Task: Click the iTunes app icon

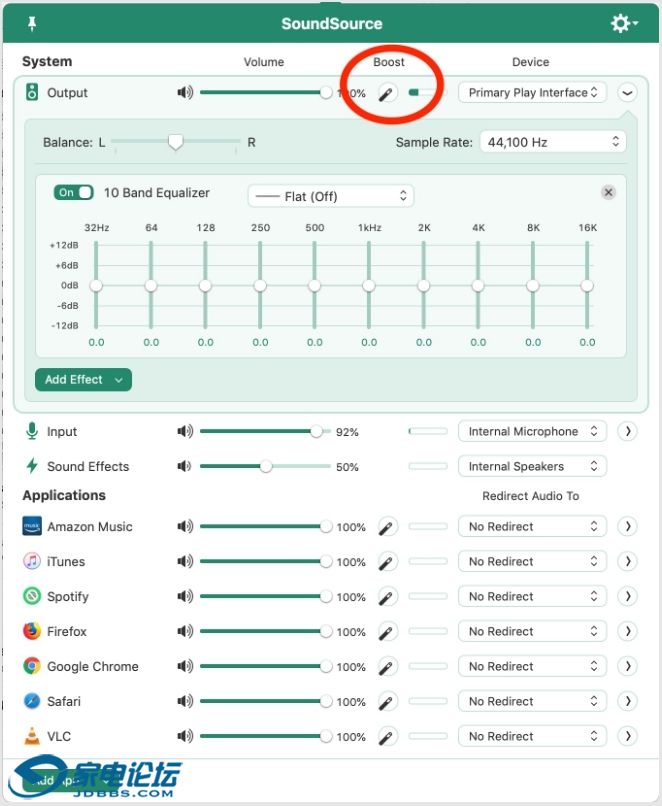Action: point(32,561)
